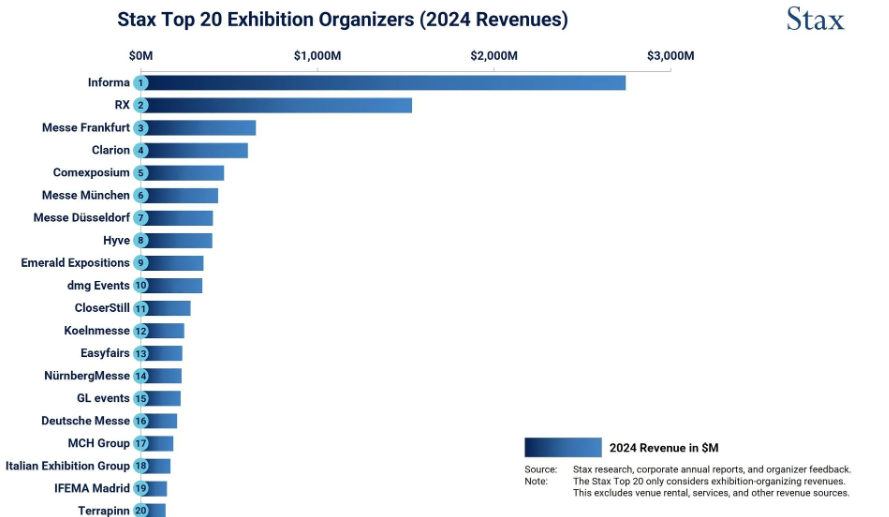Click the Italian Exhibition Group label
The width and height of the screenshot is (889, 517).
[67, 466]
